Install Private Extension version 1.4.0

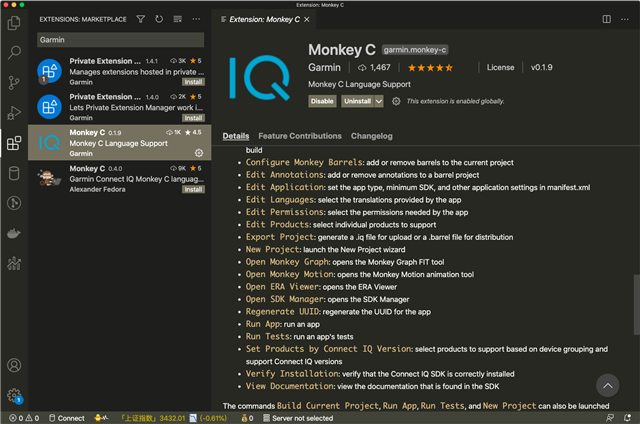pos(193,118)
